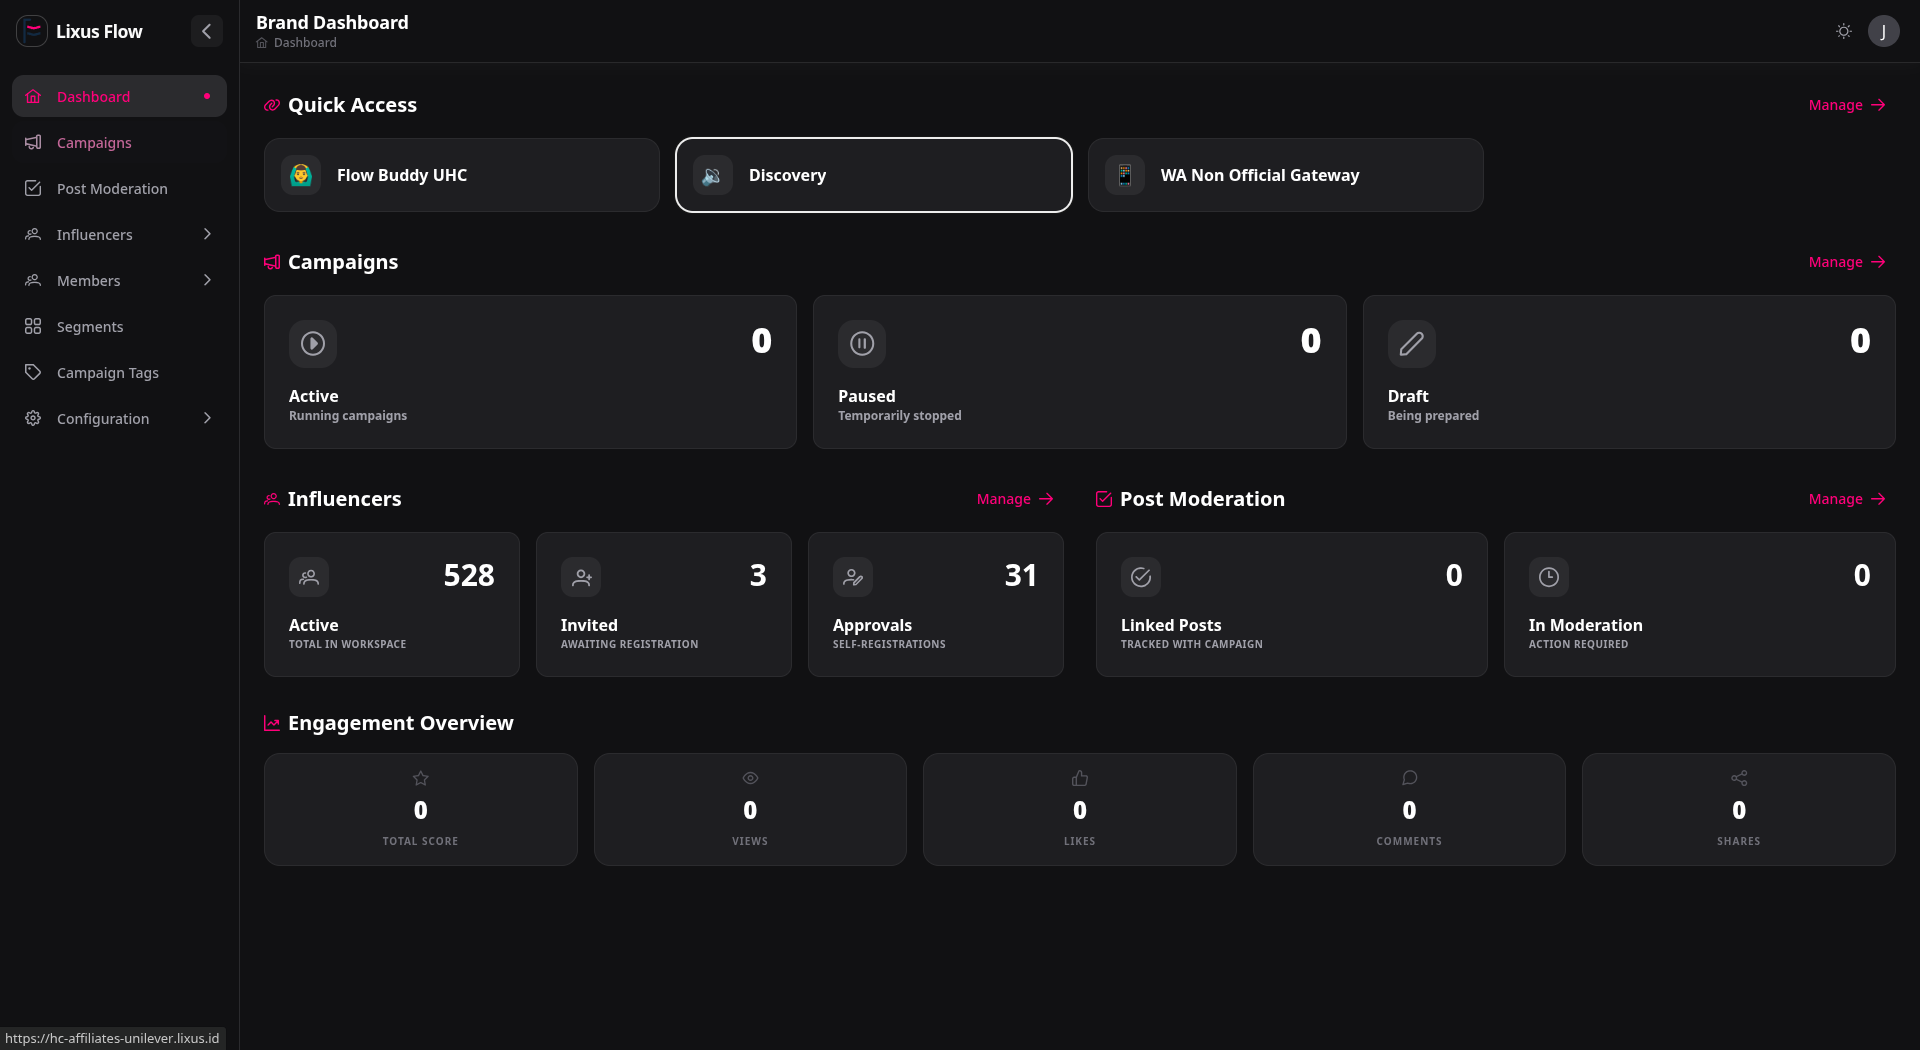Click the Active campaigns play icon
1920x1050 pixels.
(x=313, y=344)
